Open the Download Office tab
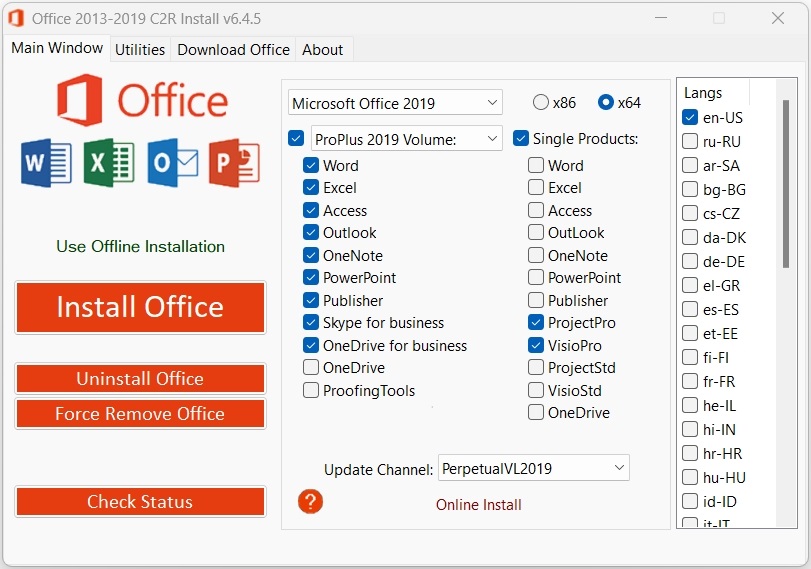The width and height of the screenshot is (811, 569). [233, 50]
